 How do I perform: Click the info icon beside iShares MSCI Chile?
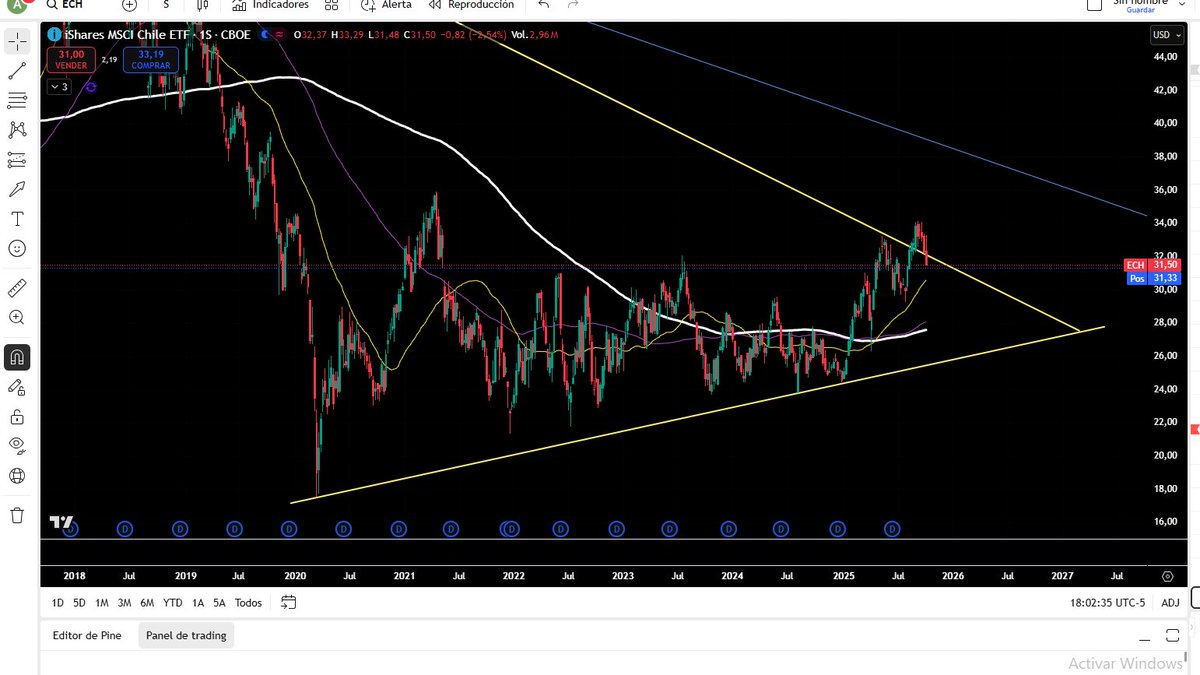pyautogui.click(x=56, y=35)
